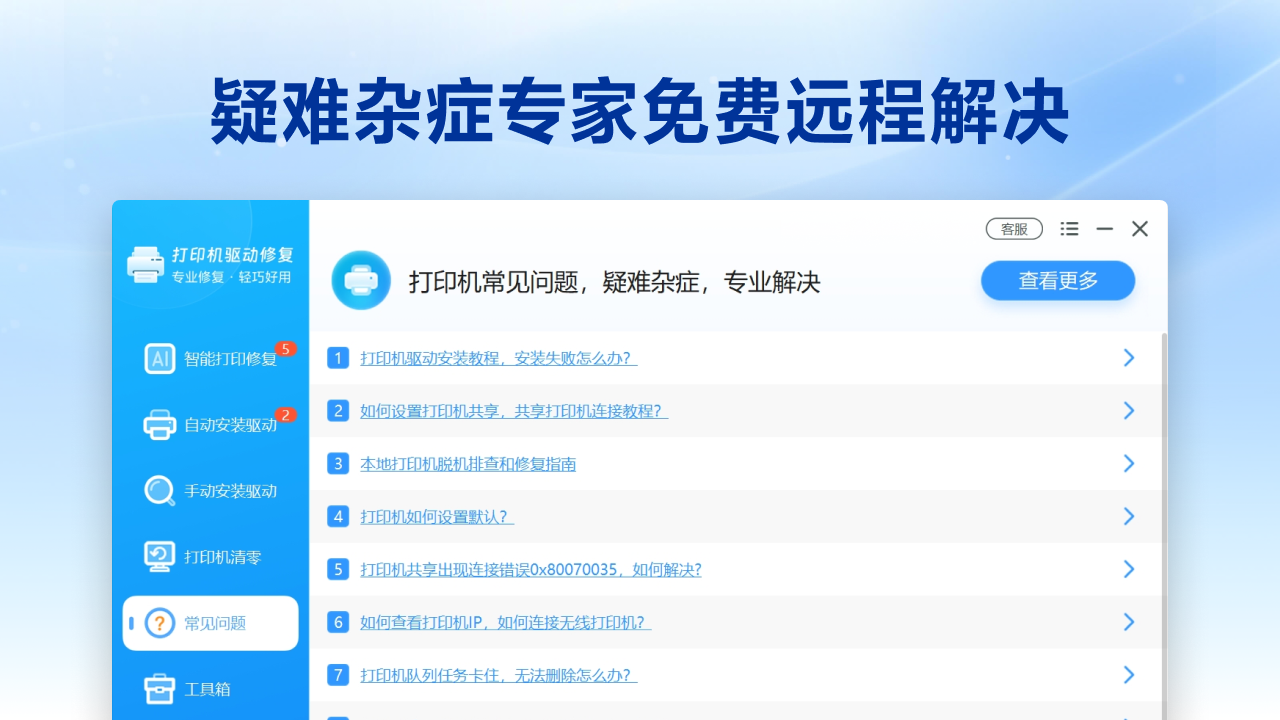The height and width of the screenshot is (720, 1280).
Task: Switch to the 常见问题 section
Action: coord(210,622)
